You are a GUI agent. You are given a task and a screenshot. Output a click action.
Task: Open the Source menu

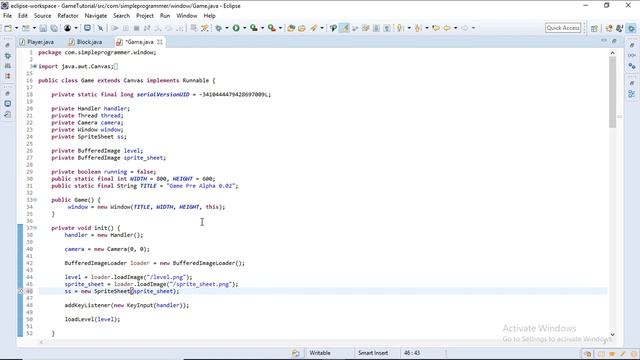[x=42, y=16]
